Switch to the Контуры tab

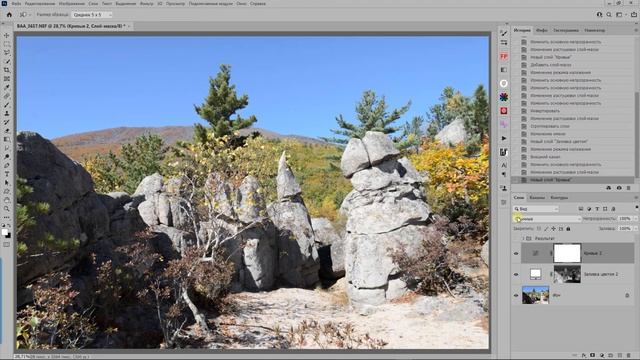pyautogui.click(x=559, y=198)
